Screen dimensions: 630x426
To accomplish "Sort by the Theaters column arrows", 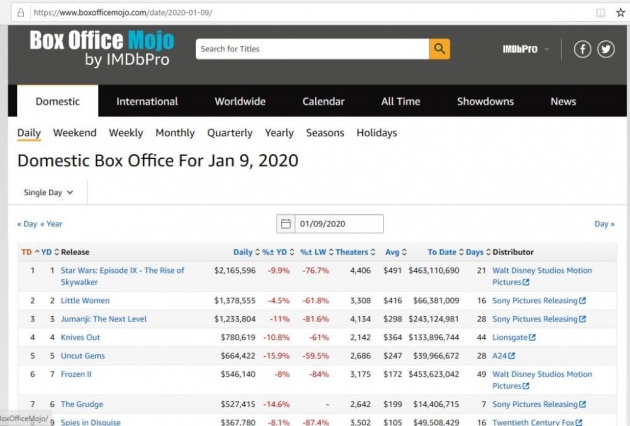I will coord(373,252).
